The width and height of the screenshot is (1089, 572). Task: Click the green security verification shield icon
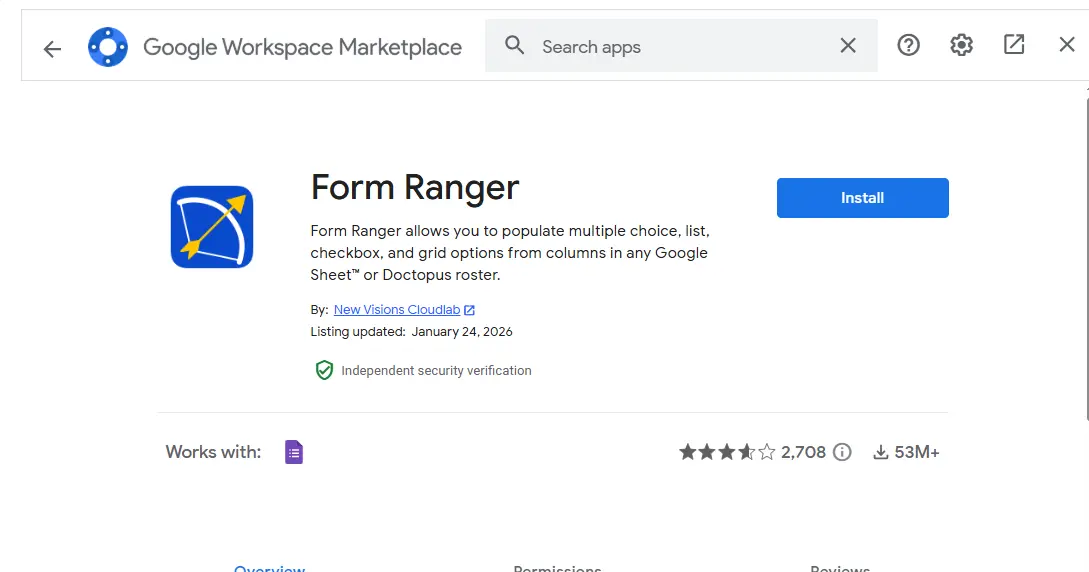pyautogui.click(x=324, y=370)
